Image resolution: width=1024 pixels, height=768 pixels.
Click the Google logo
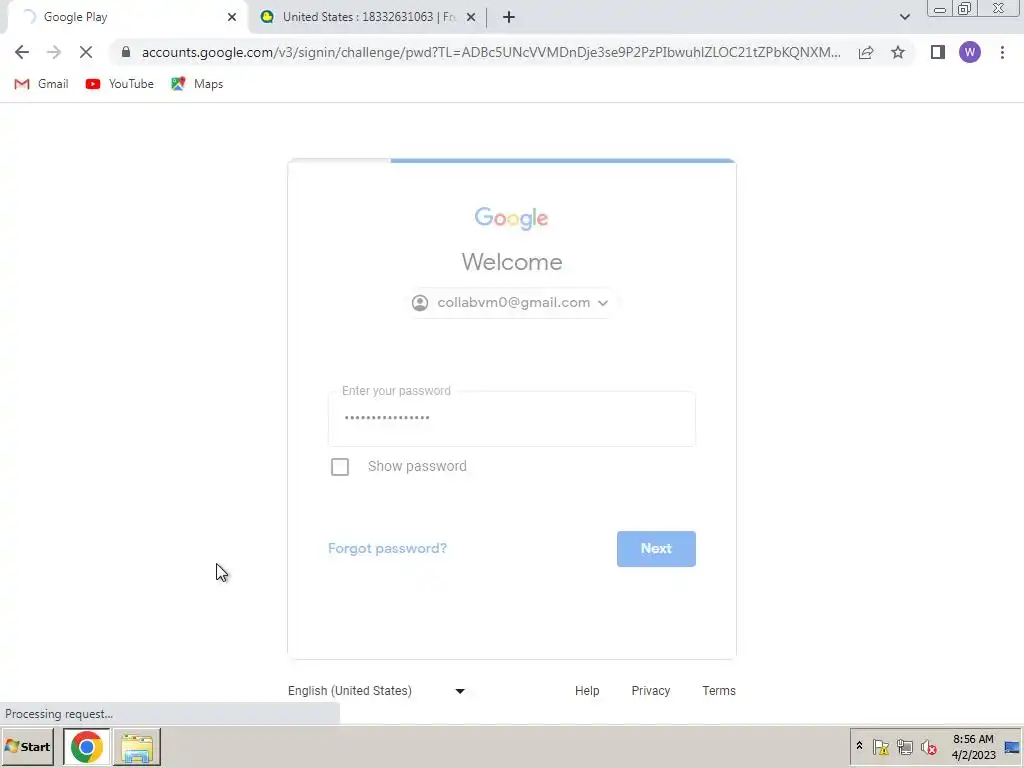pos(511,218)
